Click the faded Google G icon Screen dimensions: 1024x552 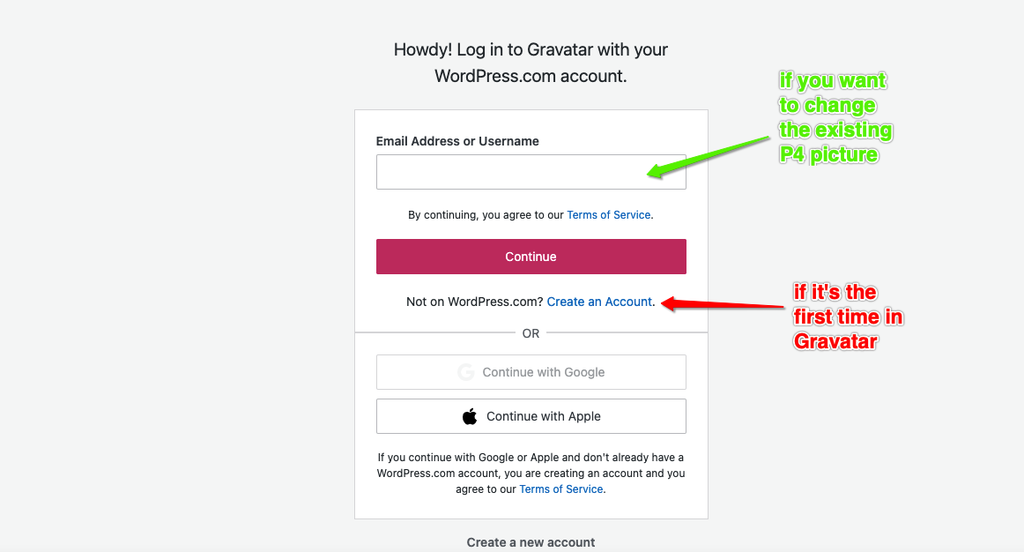466,372
